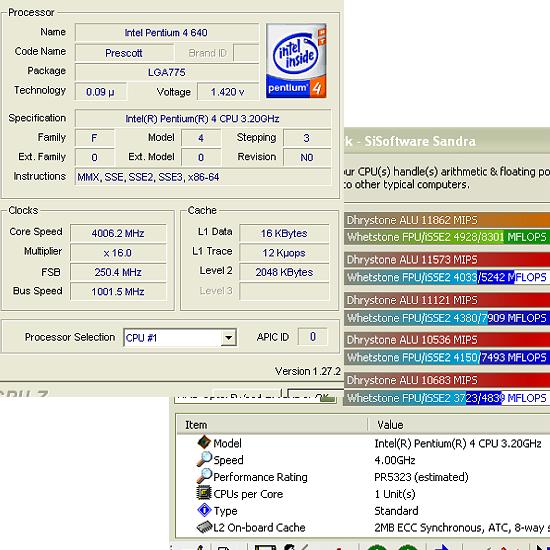Click the value 1 Unit(s)

[395, 494]
